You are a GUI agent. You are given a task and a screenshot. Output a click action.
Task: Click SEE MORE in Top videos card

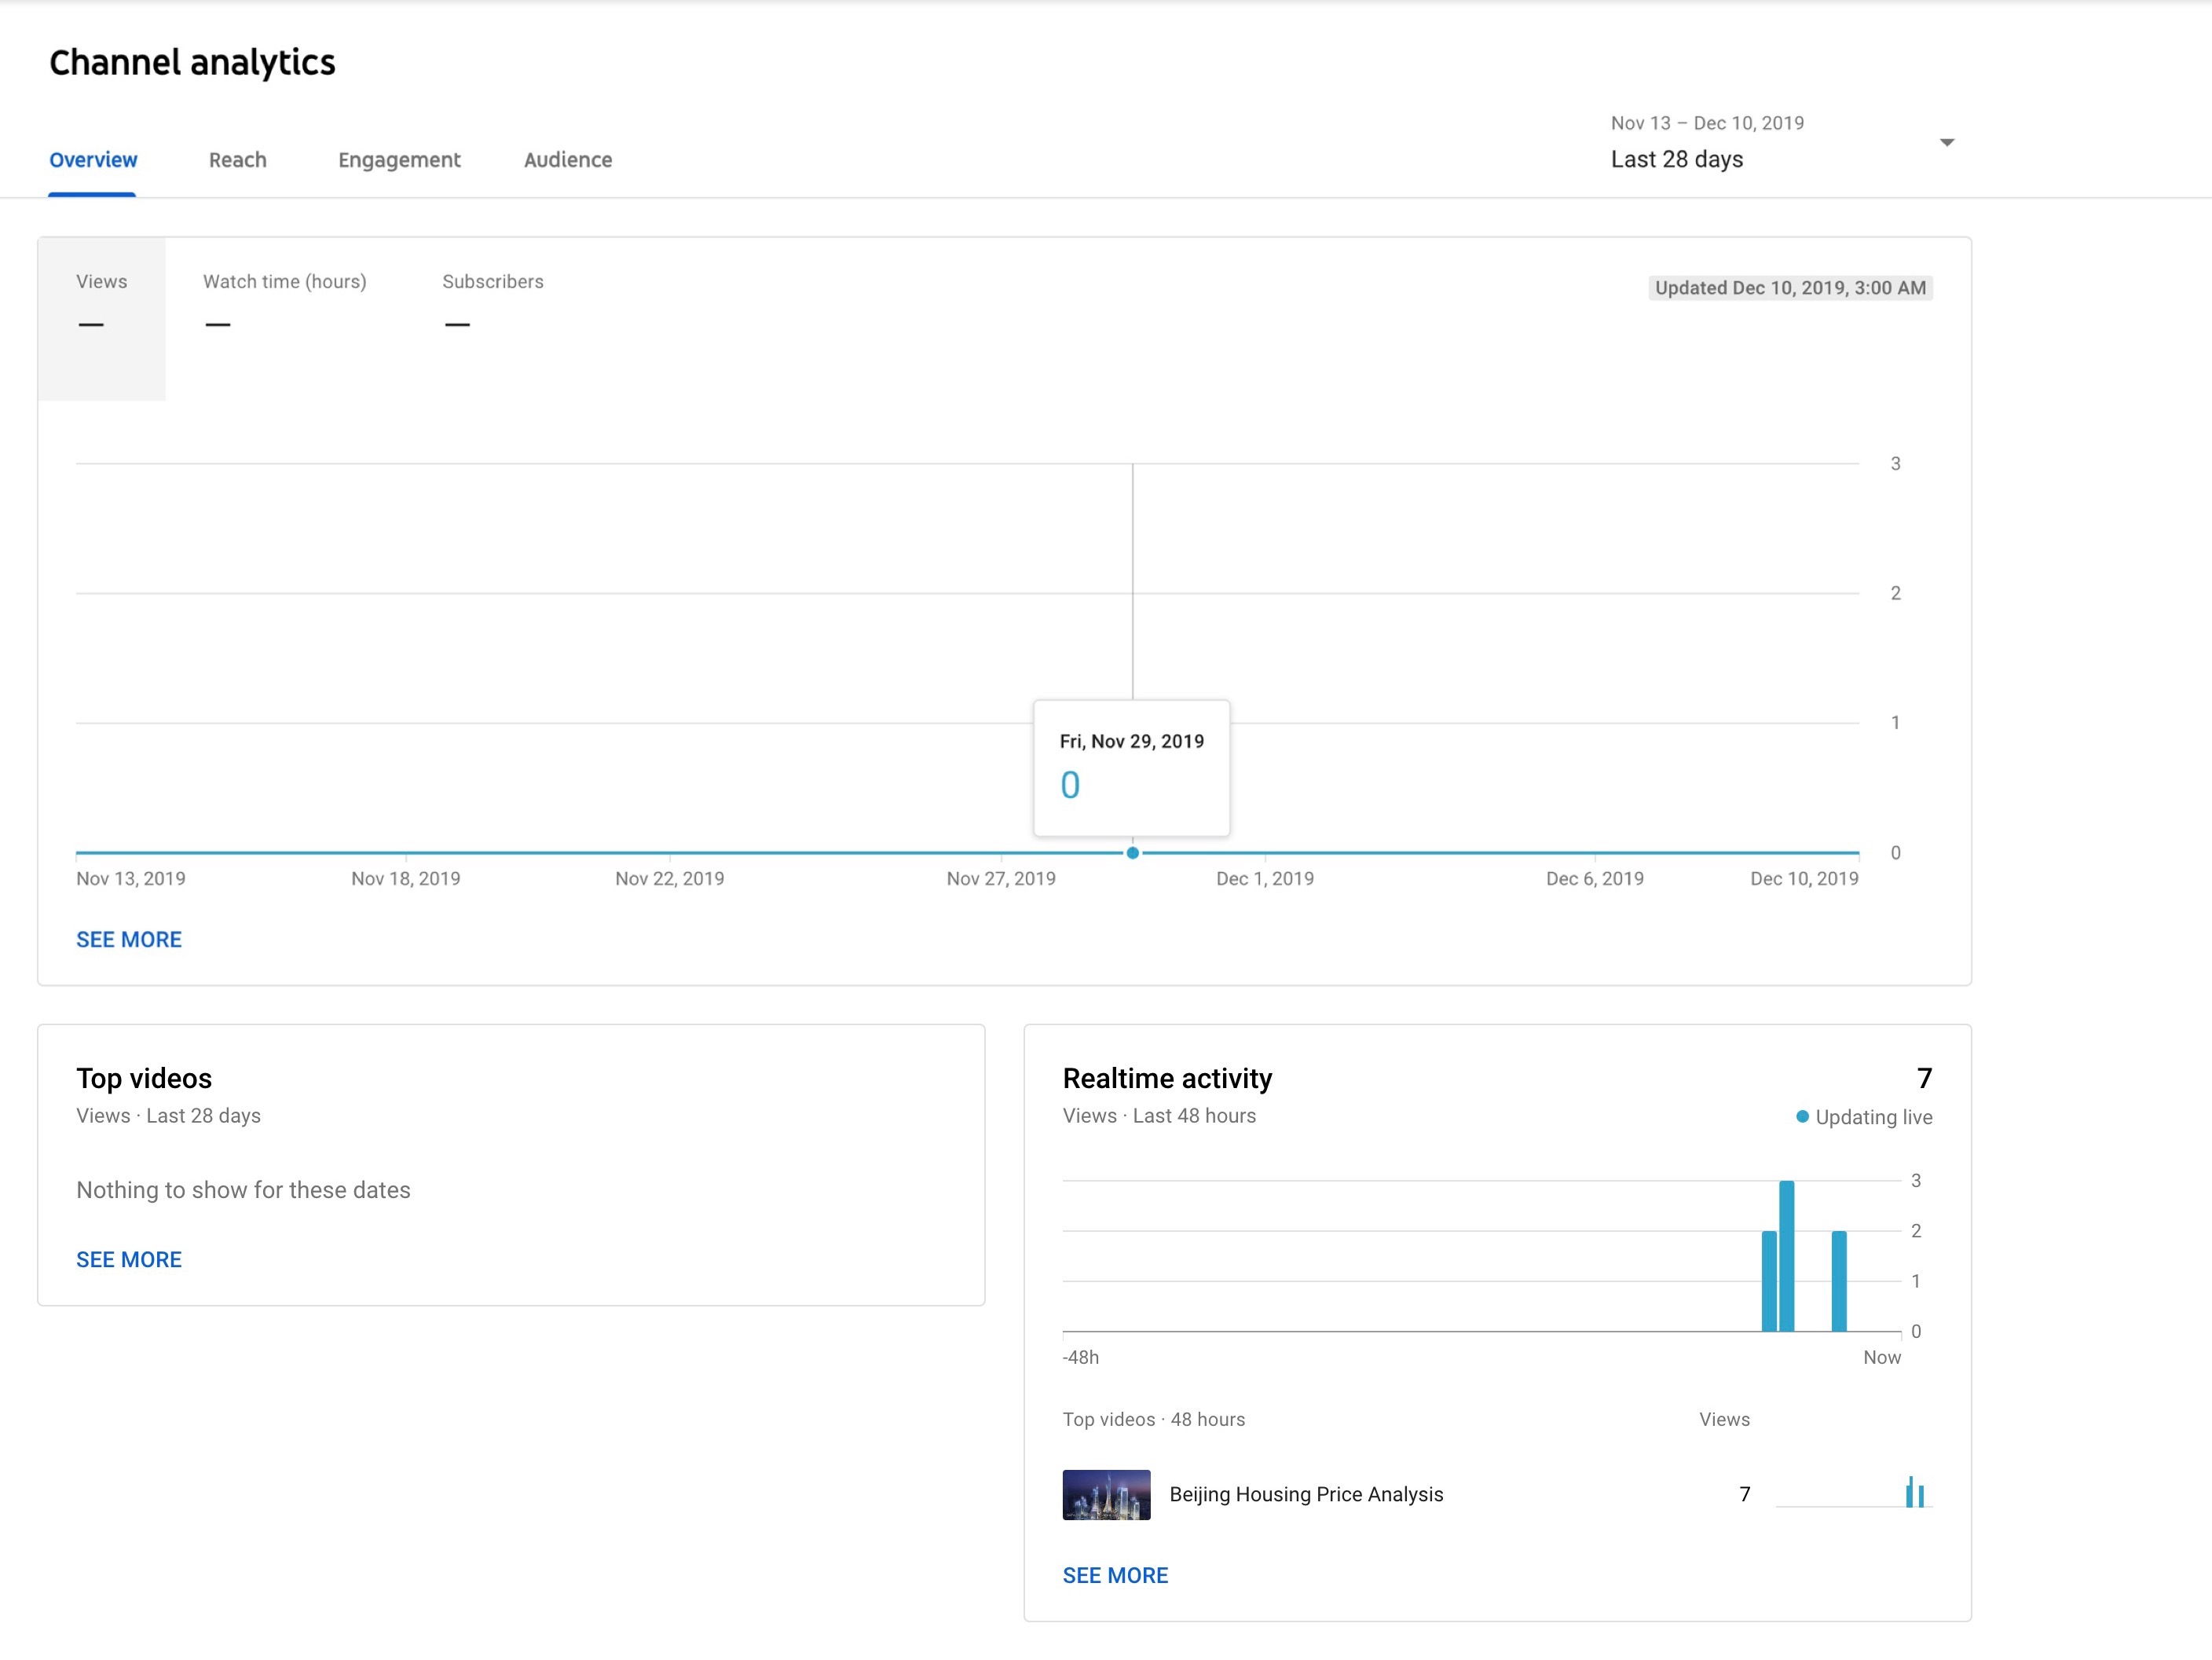[x=129, y=1259]
